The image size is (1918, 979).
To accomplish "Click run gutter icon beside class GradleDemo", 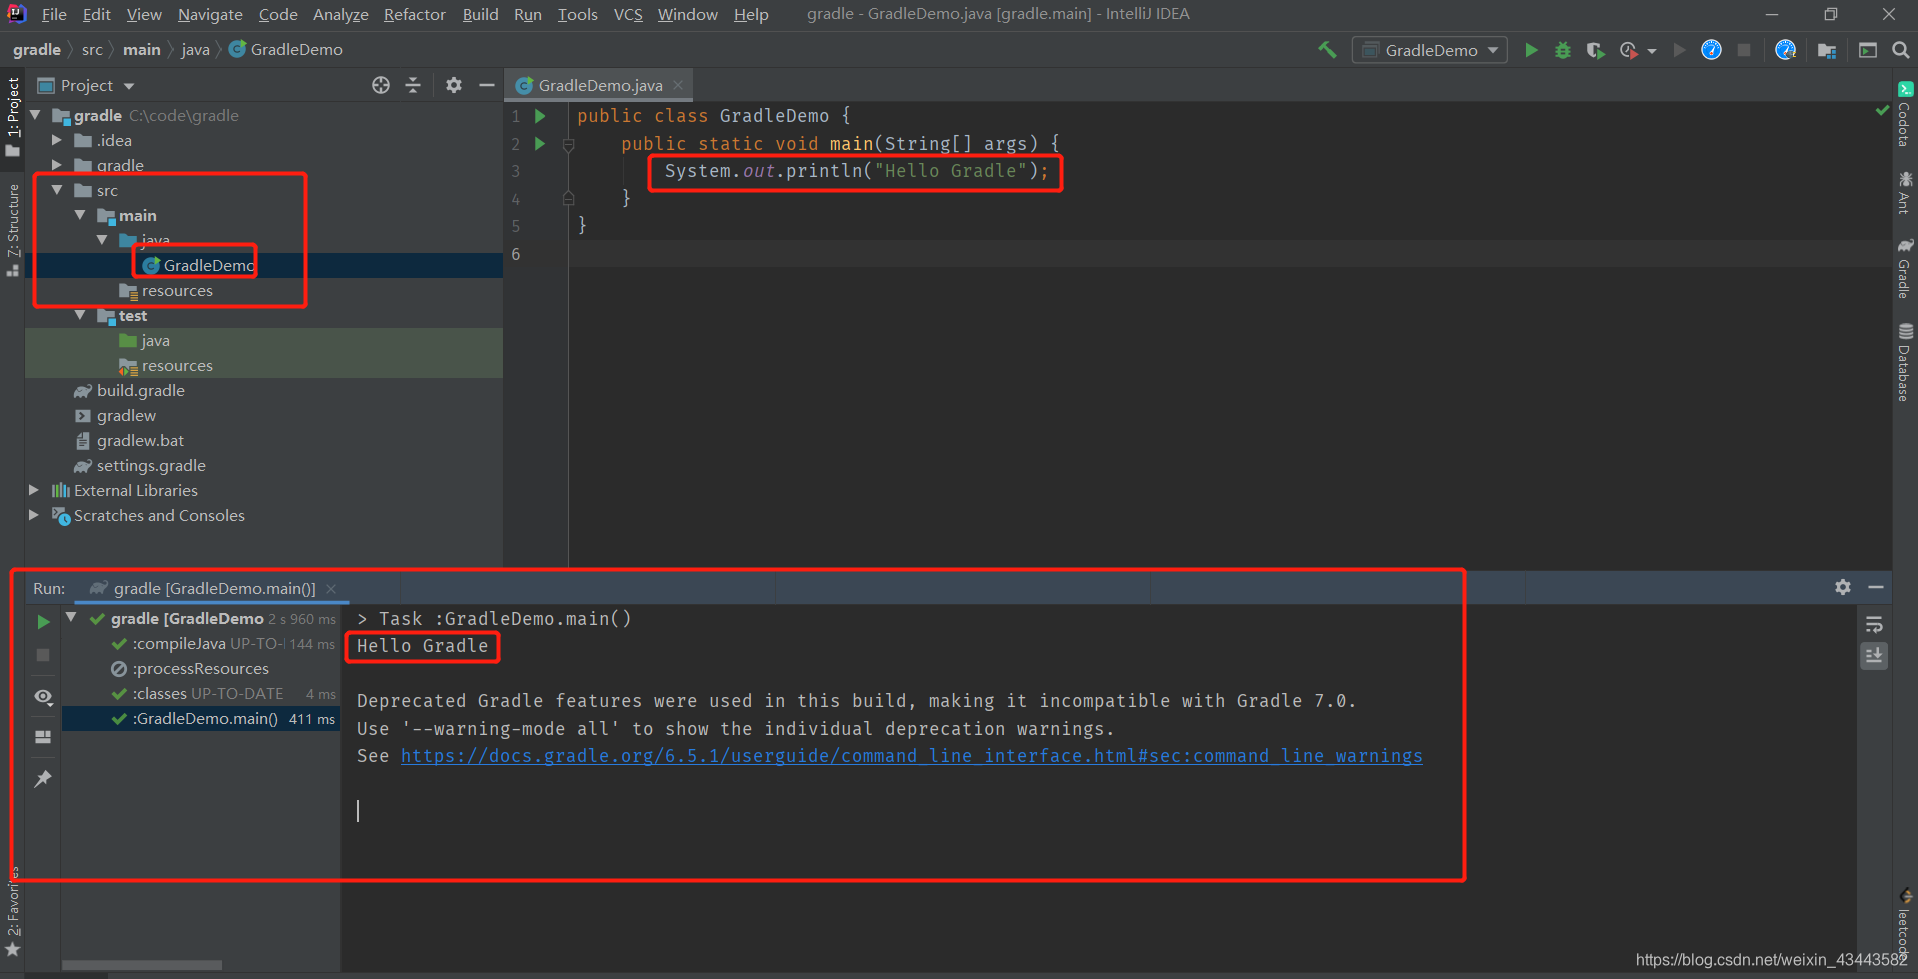I will (540, 116).
